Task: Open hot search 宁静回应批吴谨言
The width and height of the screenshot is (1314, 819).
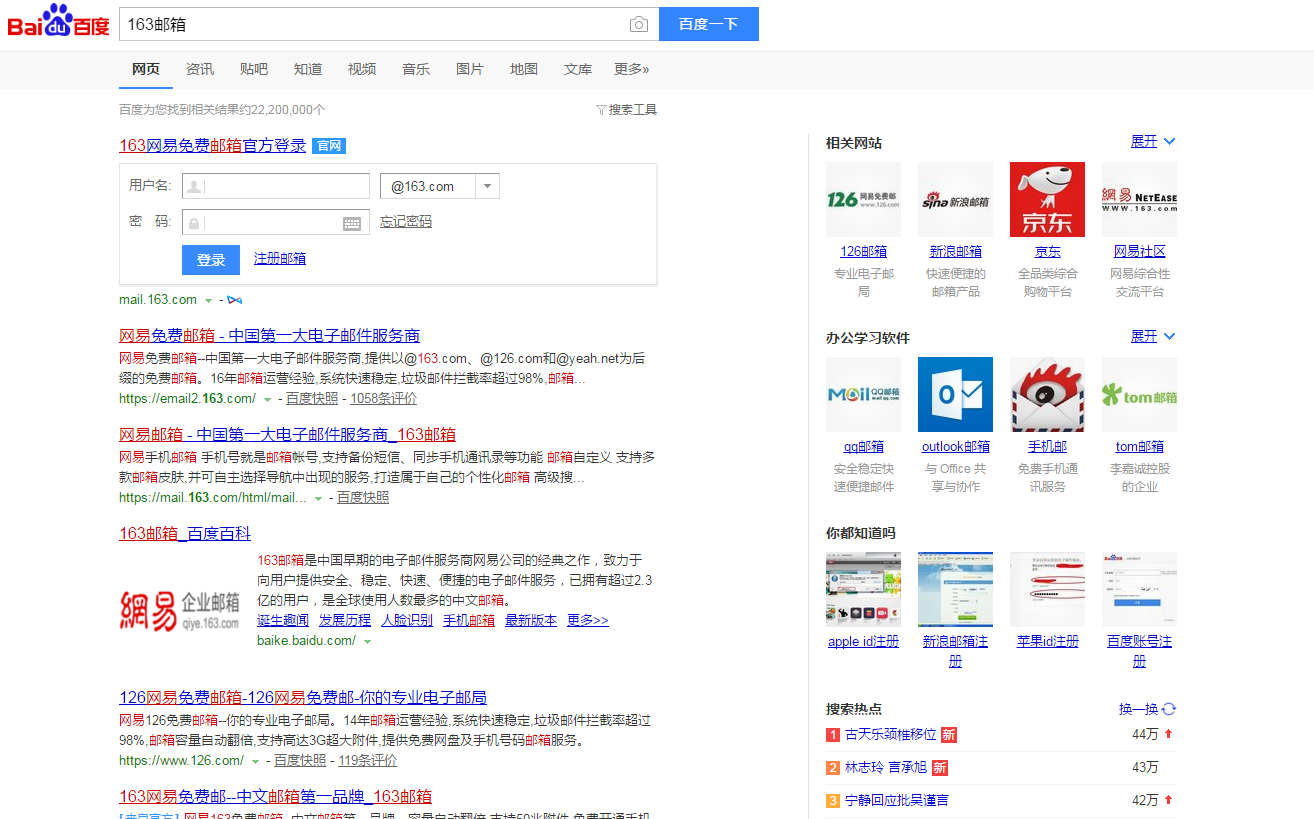Action: (897, 801)
